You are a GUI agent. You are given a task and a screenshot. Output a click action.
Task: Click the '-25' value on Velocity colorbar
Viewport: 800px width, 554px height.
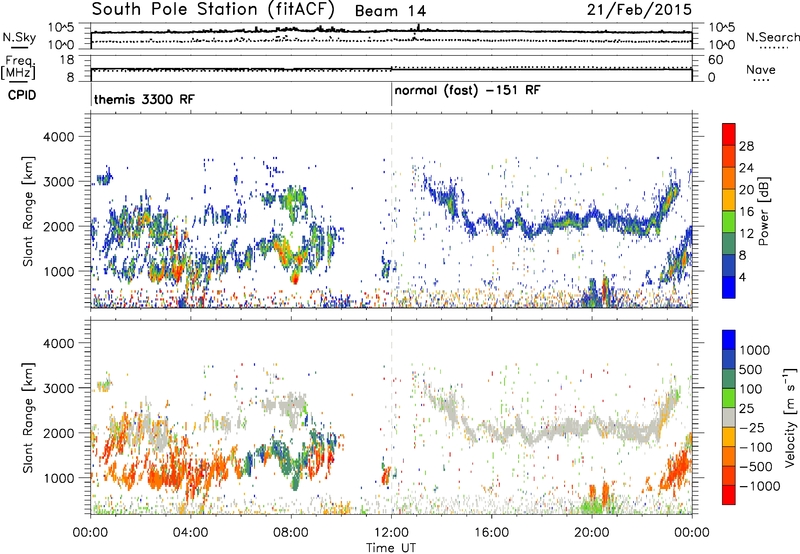[751, 428]
